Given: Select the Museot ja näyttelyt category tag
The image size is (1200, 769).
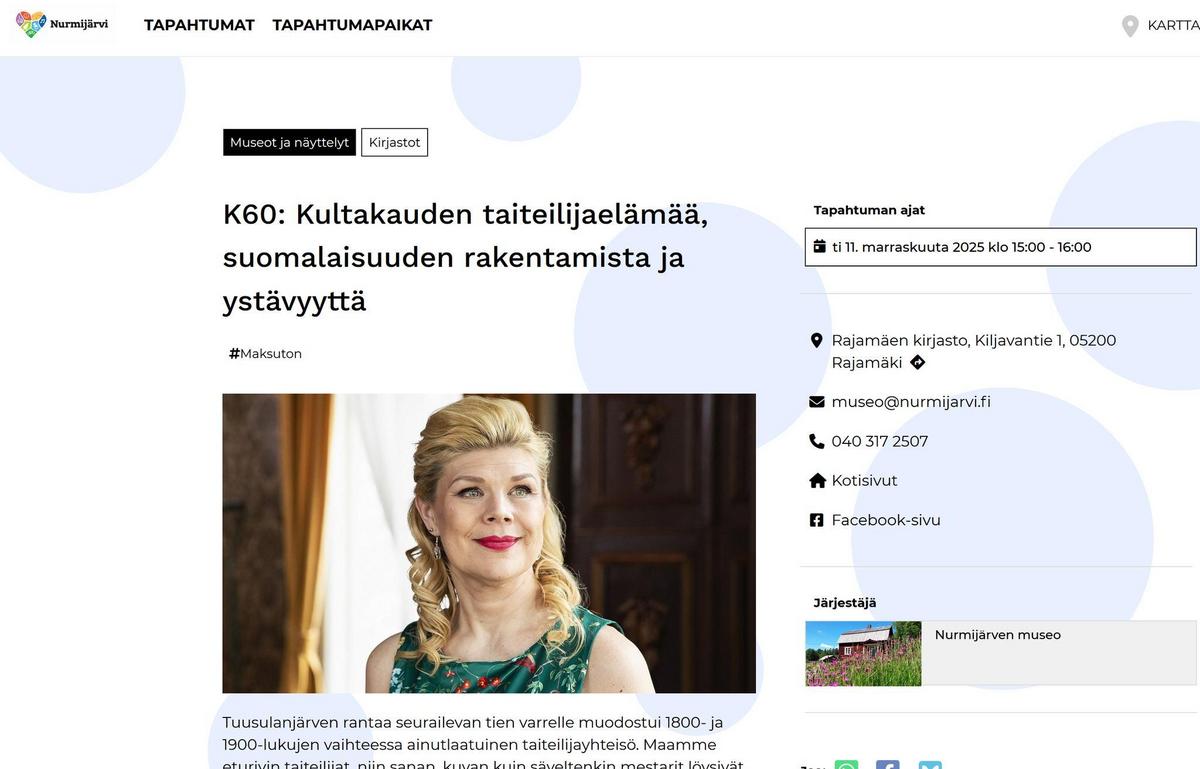Looking at the screenshot, I should pos(289,143).
